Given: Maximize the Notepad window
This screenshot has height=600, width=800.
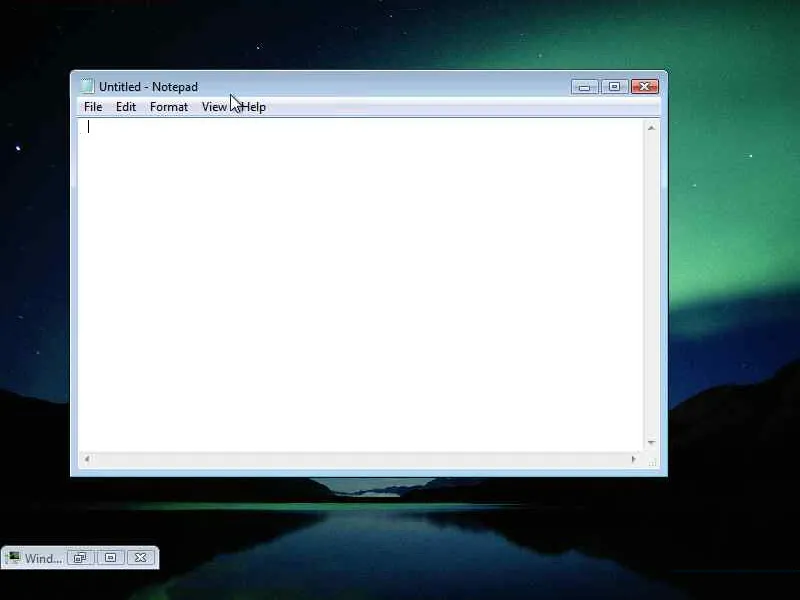Looking at the screenshot, I should pyautogui.click(x=614, y=87).
